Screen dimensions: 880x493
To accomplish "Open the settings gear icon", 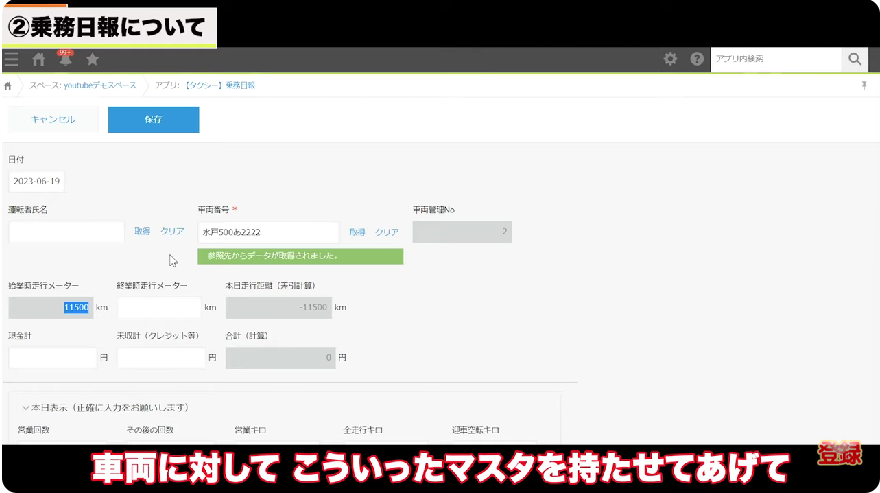I will 671,60.
